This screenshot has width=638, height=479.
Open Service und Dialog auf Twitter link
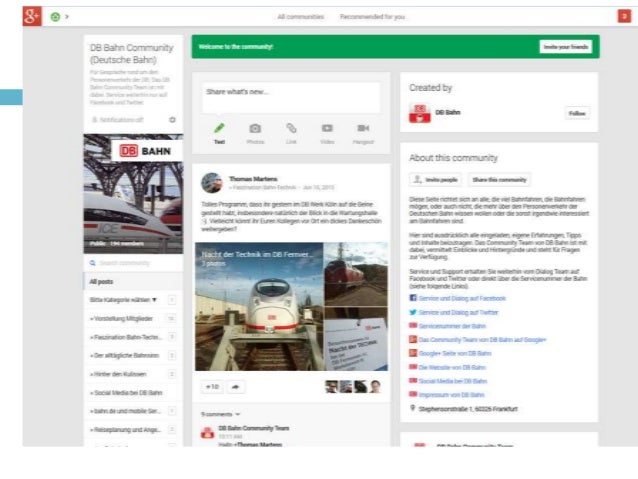coord(459,313)
